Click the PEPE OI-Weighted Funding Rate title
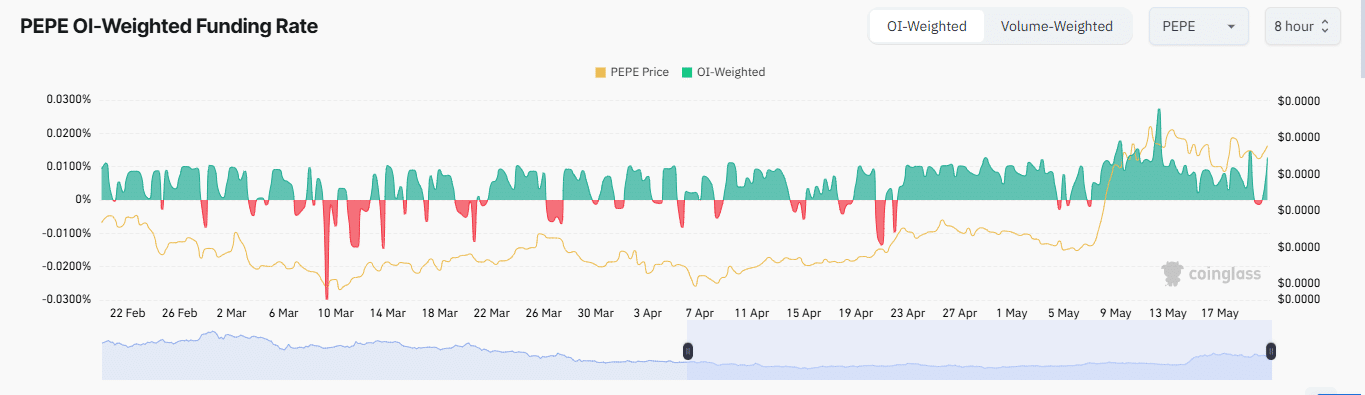The width and height of the screenshot is (1365, 395). [169, 27]
